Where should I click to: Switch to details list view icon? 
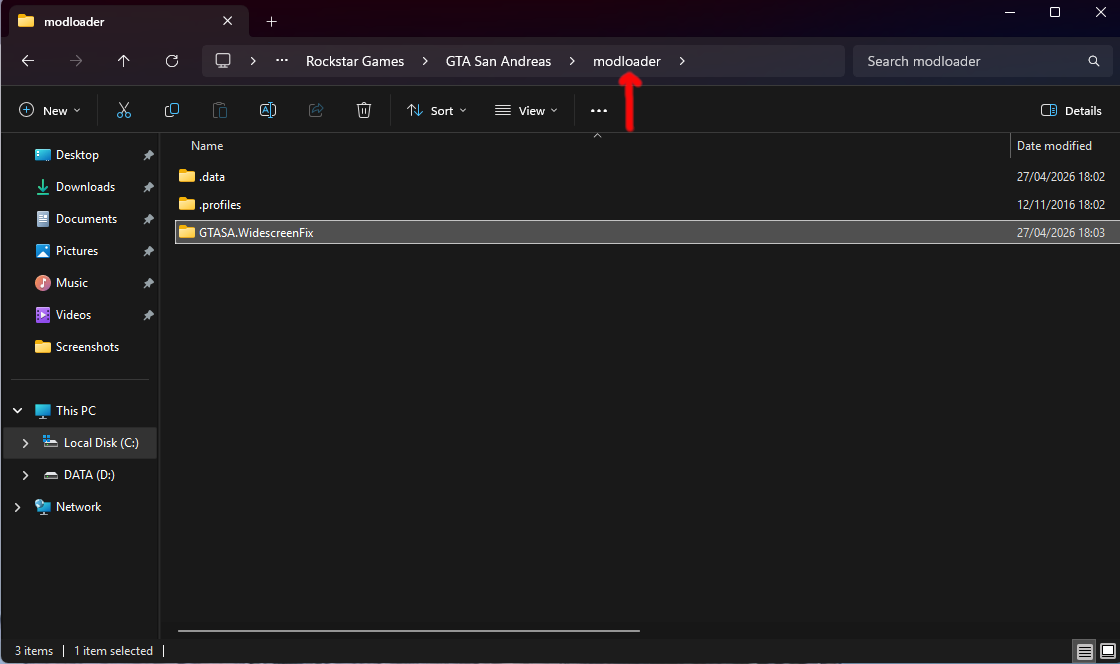click(x=1084, y=651)
